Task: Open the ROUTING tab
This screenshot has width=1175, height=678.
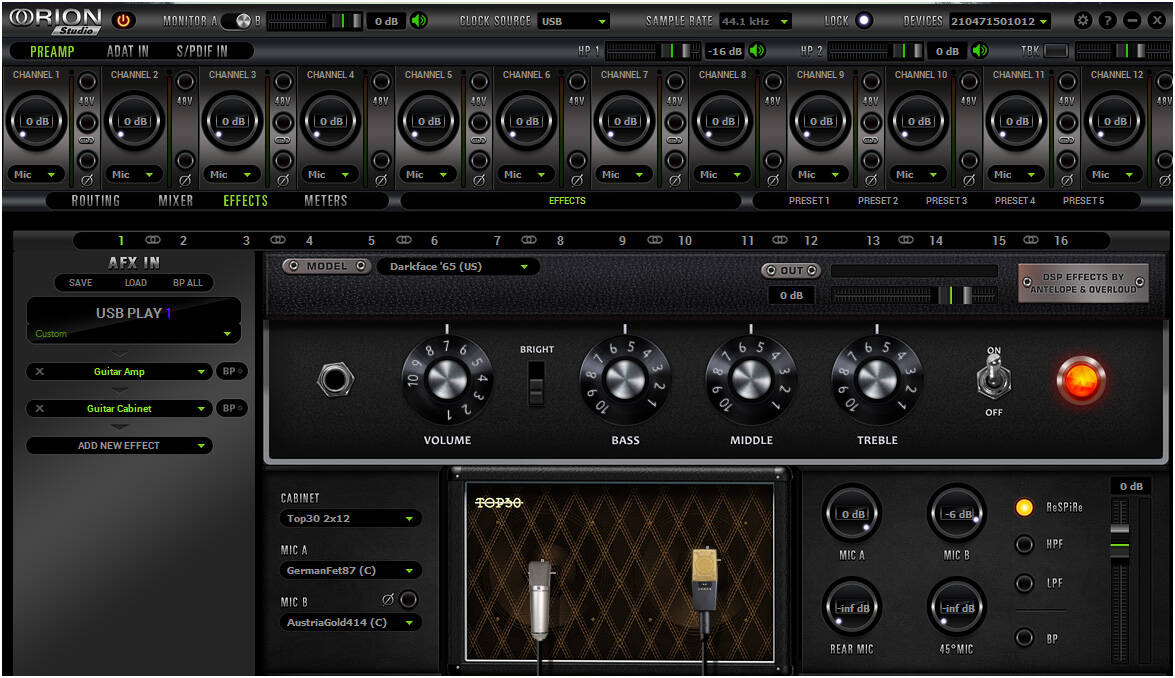Action: [x=95, y=201]
